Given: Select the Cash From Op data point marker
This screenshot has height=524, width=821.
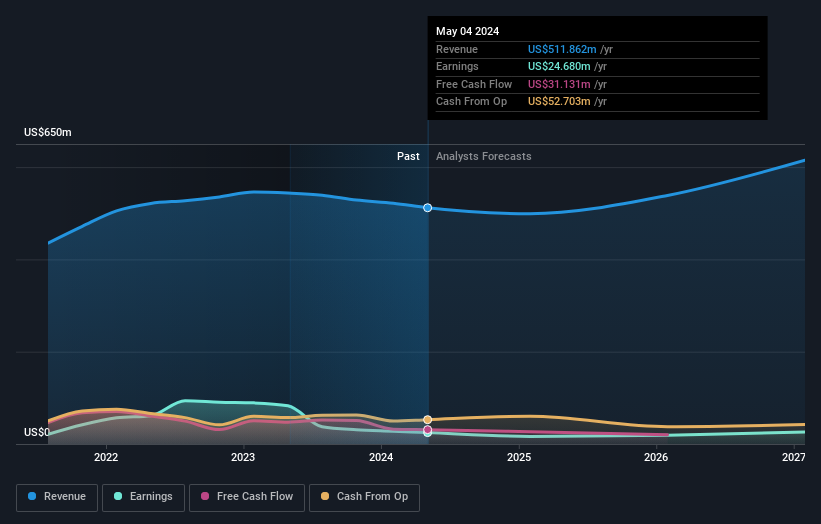Looking at the screenshot, I should coord(428,420).
